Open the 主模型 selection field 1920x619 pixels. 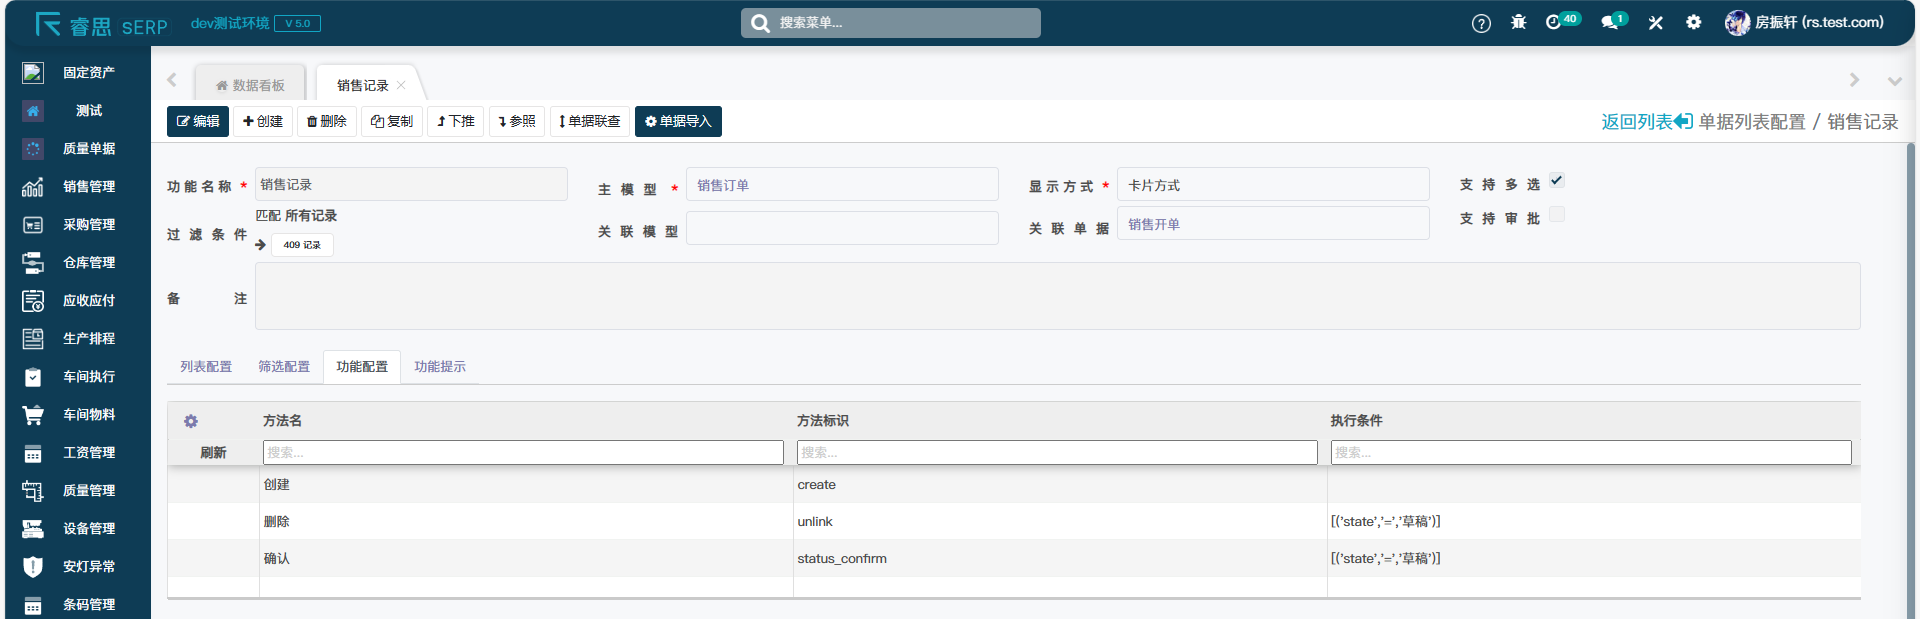pyautogui.click(x=841, y=185)
